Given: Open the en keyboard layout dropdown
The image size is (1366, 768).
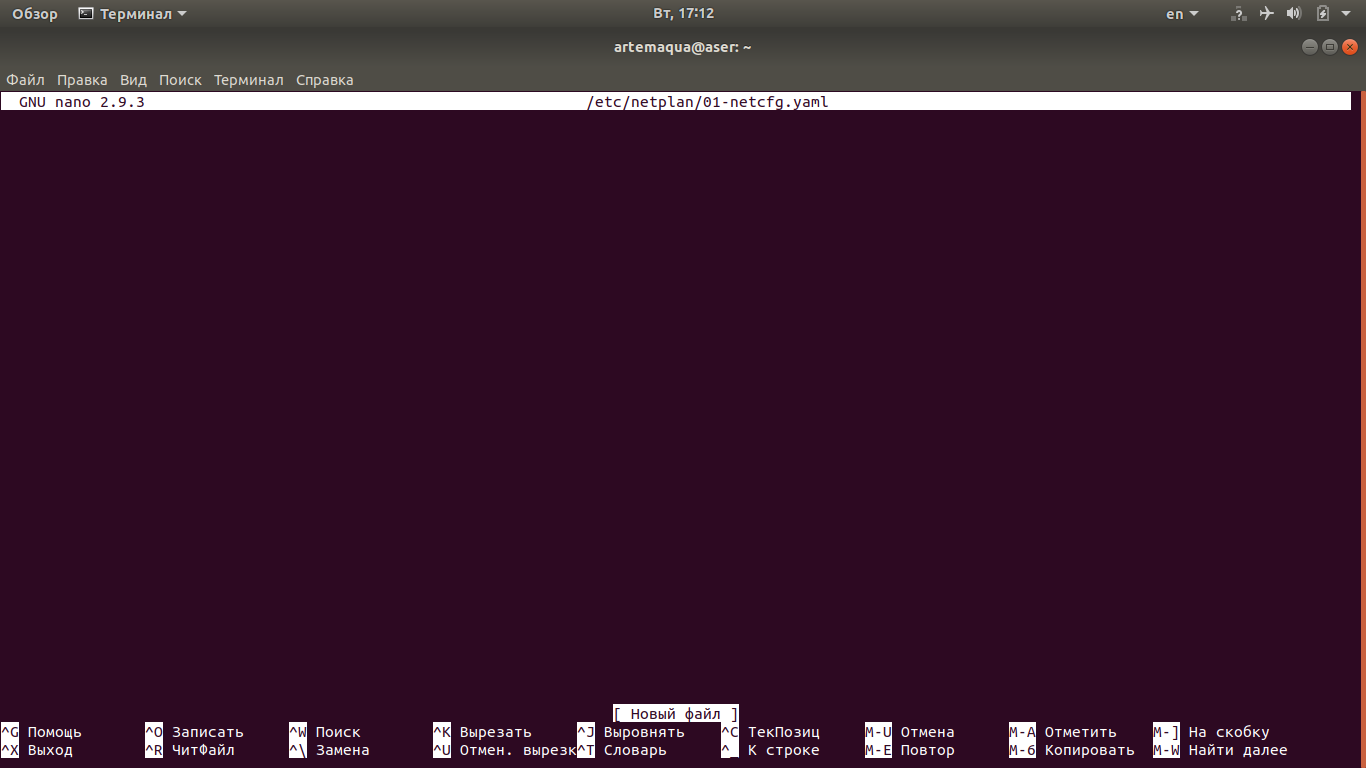Looking at the screenshot, I should point(1181,14).
